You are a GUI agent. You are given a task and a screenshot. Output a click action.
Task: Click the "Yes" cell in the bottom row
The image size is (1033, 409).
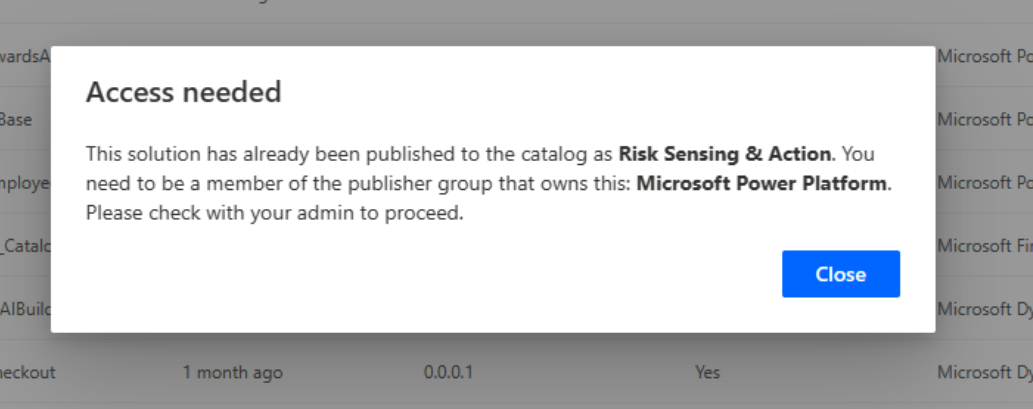pyautogui.click(x=707, y=372)
